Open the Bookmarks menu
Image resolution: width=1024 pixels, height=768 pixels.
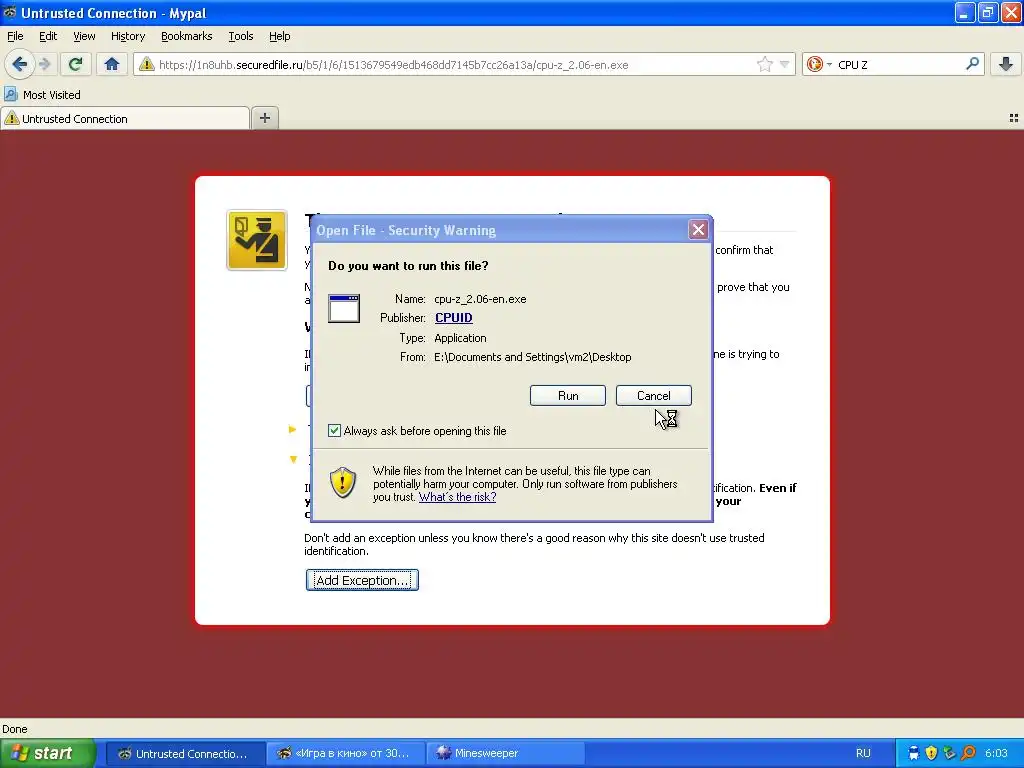(187, 36)
